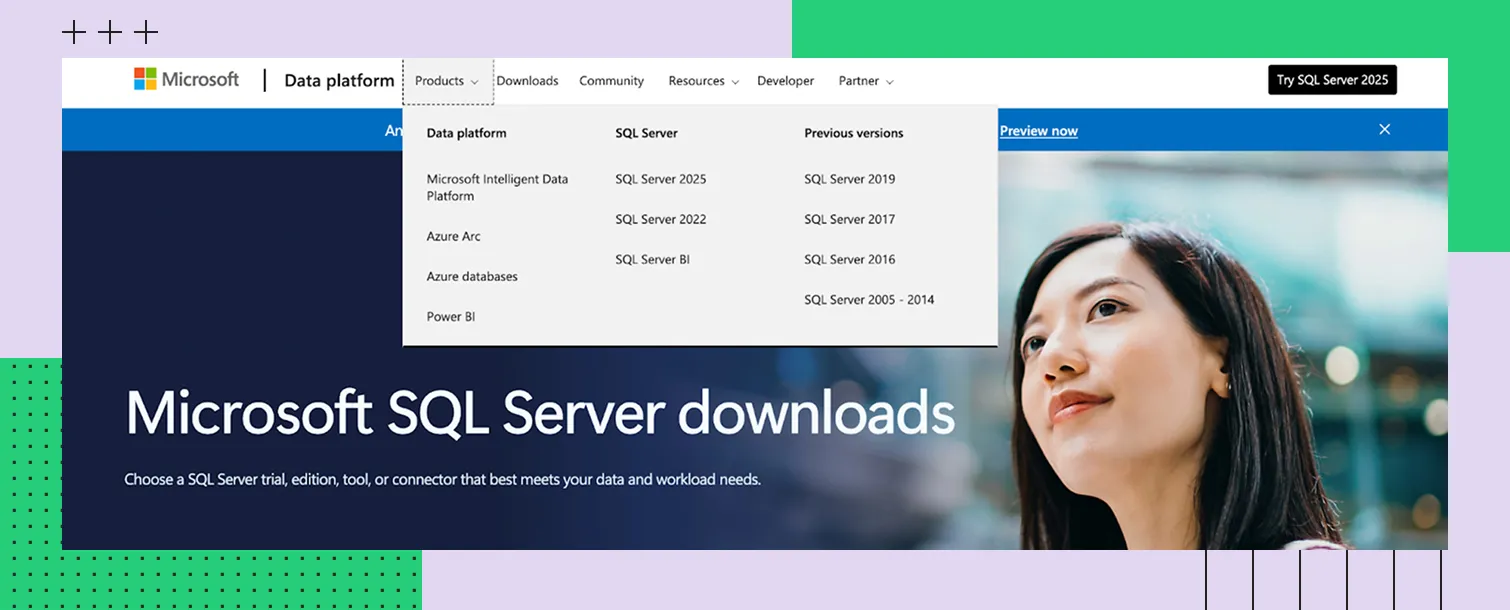Close the blue announcement banner
Viewport: 1510px width, 610px height.
(1384, 129)
